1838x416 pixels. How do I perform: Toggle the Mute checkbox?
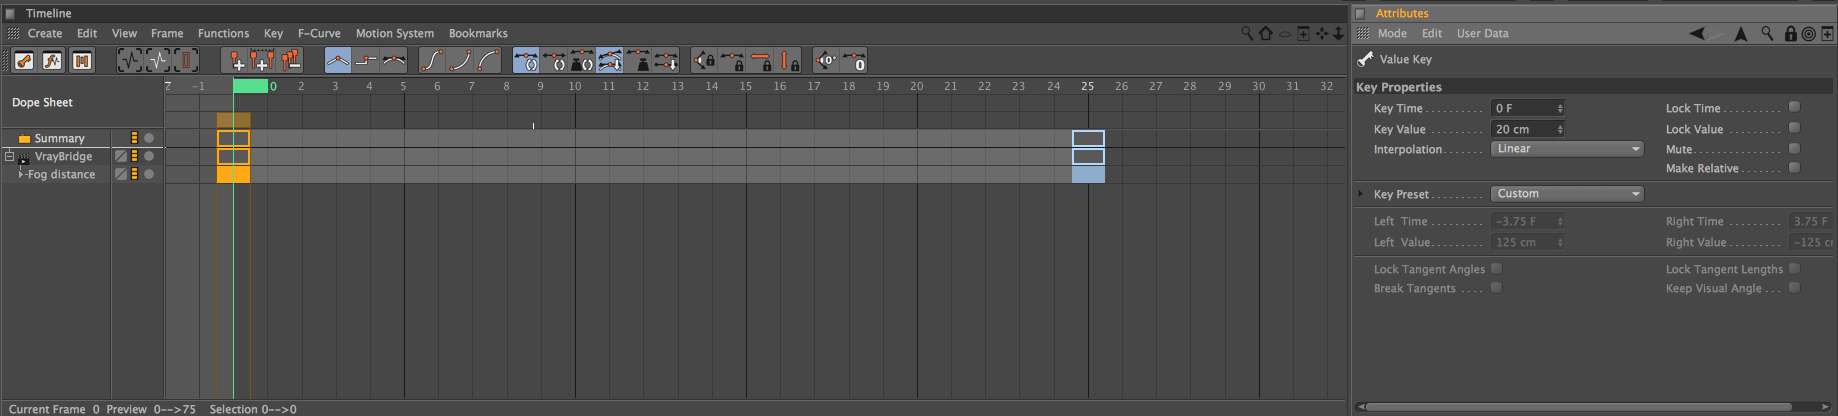click(1794, 148)
